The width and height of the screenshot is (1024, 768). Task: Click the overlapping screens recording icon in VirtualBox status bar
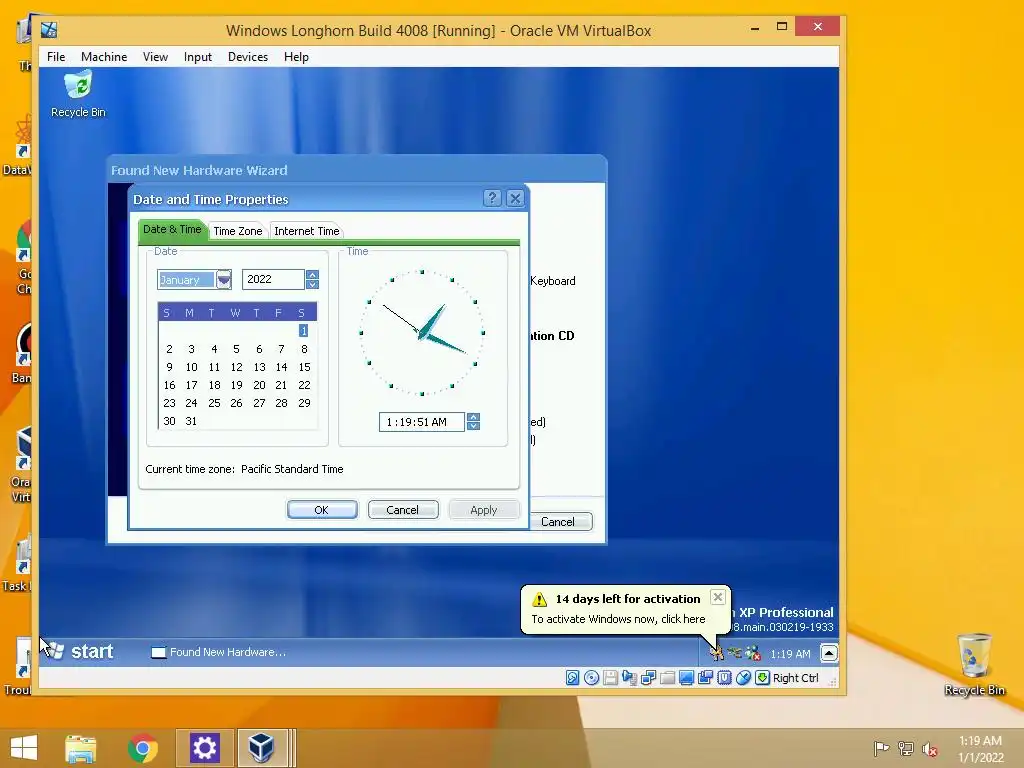click(705, 678)
